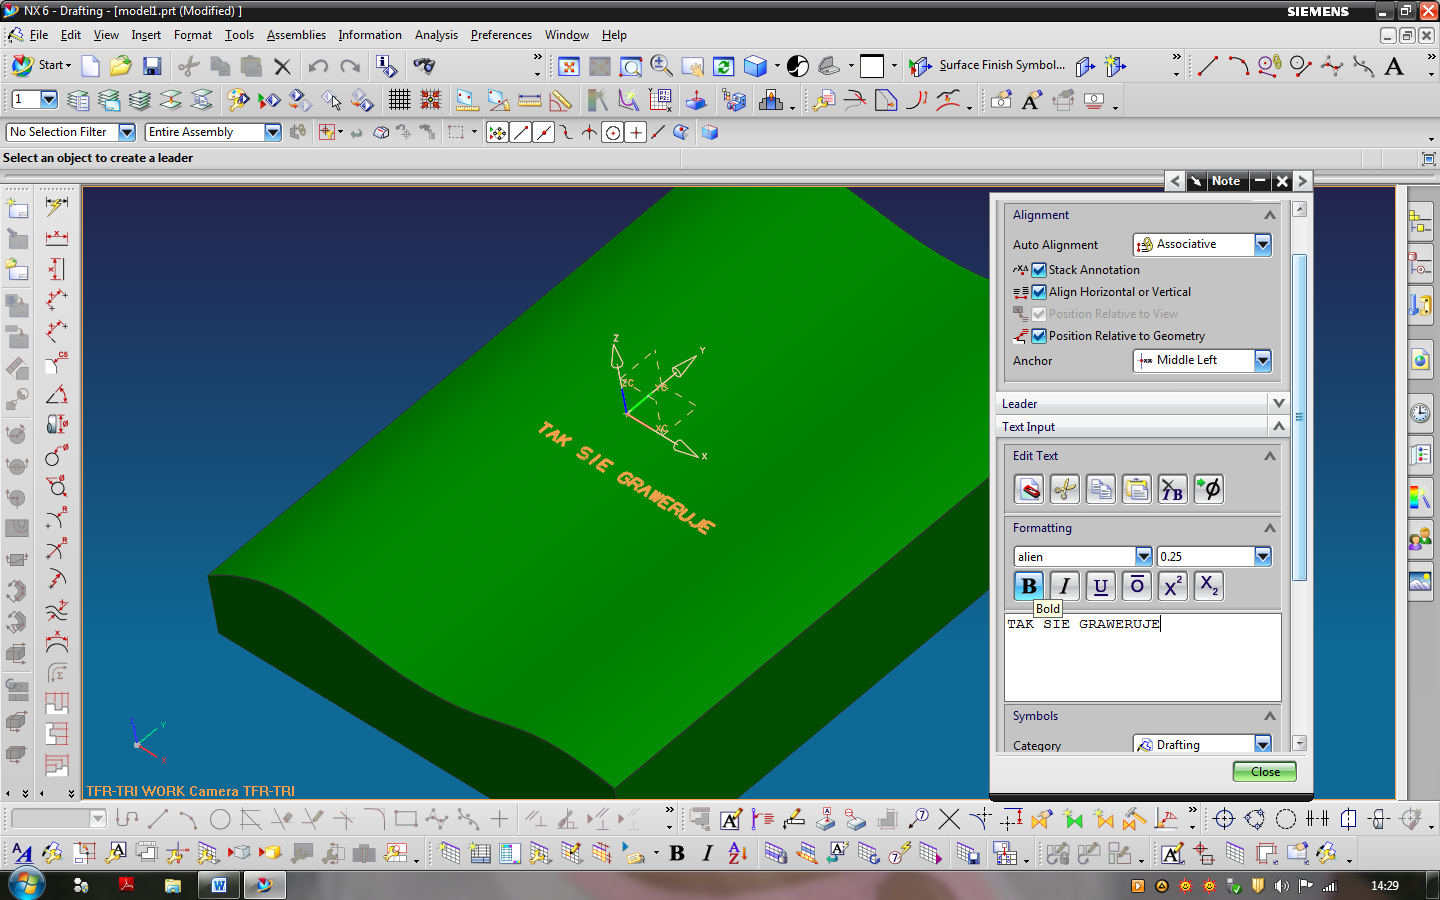Close the Note dialog with the Close button
Viewport: 1440px width, 900px height.
[1265, 772]
